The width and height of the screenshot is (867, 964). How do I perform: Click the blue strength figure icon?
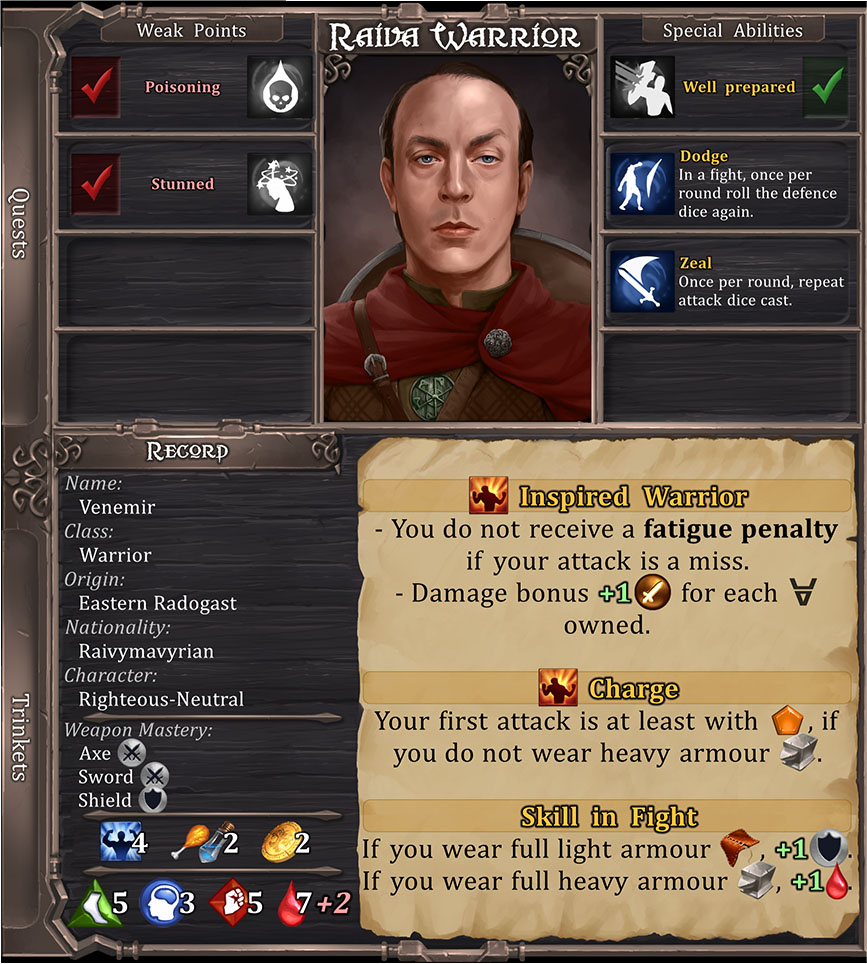121,841
